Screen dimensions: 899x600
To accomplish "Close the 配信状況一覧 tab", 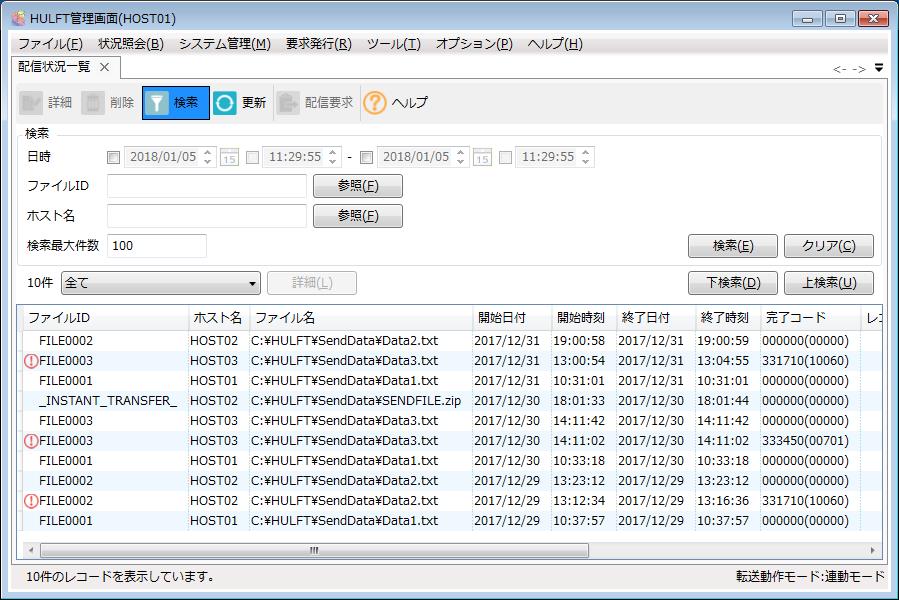I will pos(104,67).
